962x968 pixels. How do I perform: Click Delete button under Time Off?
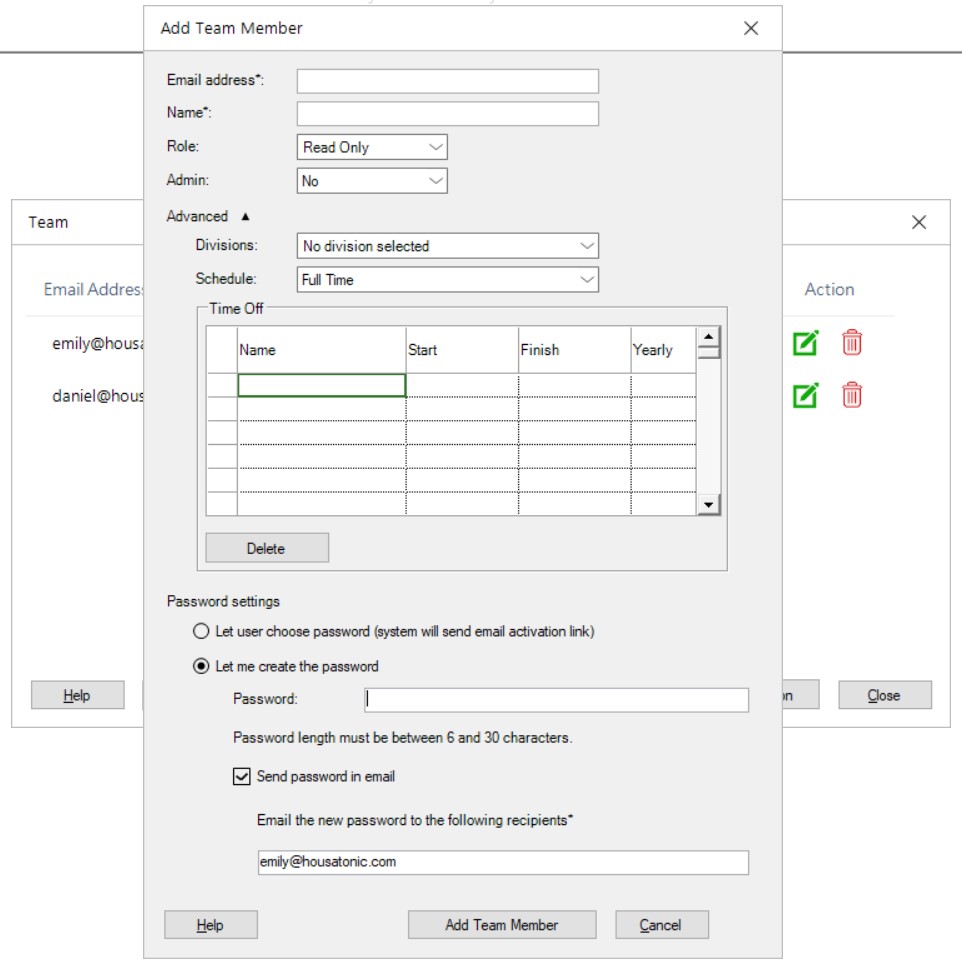(266, 548)
